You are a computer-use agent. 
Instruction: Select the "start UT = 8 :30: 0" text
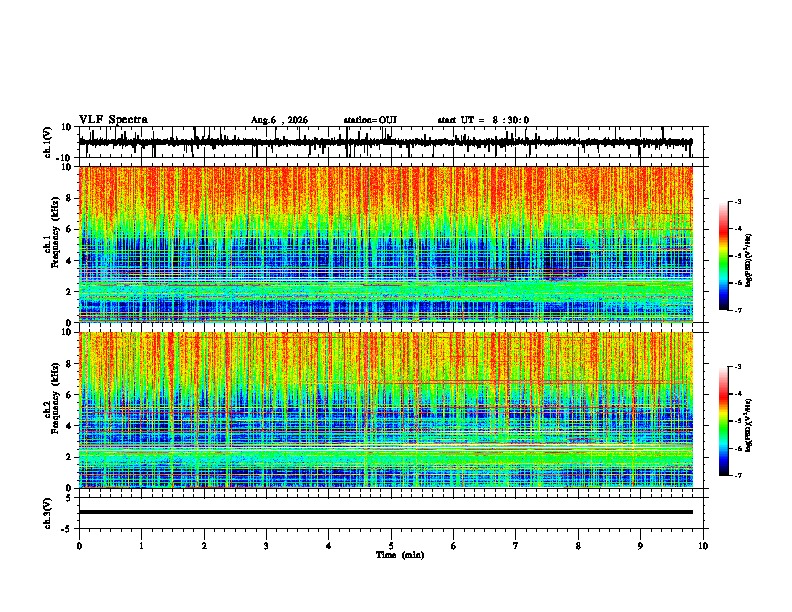[483, 120]
